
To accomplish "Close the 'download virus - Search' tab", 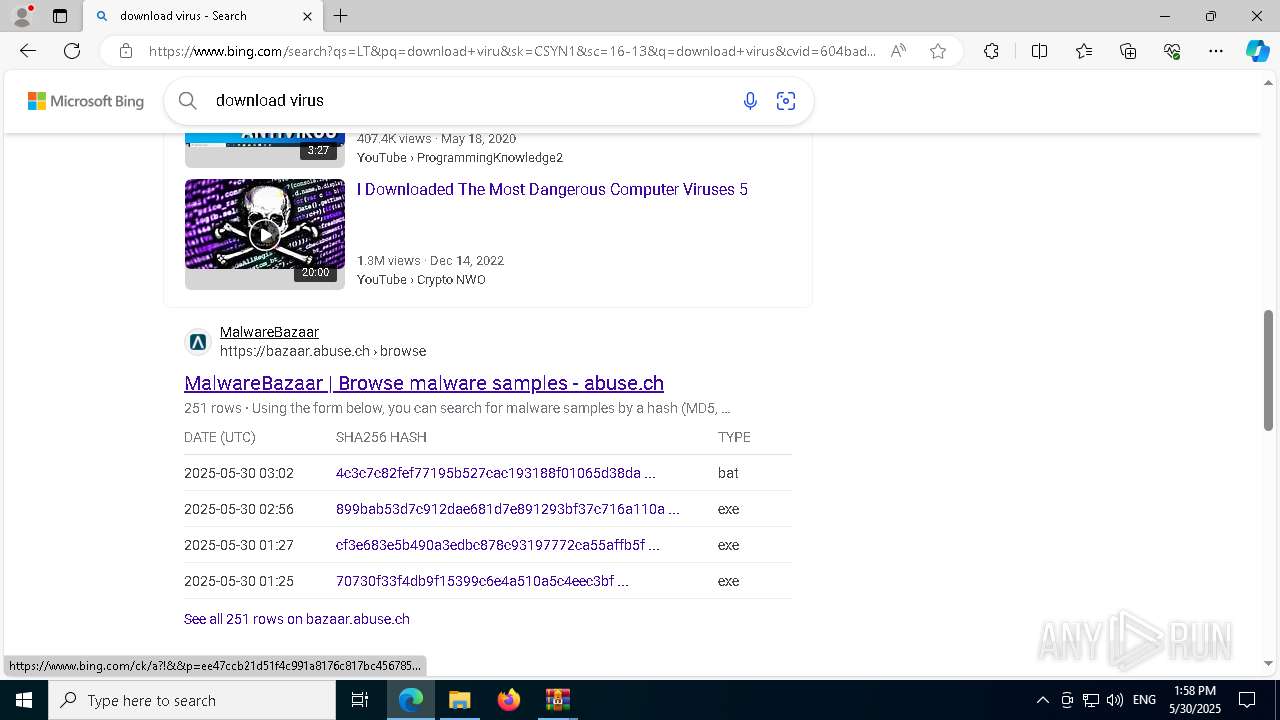I will tap(307, 16).
